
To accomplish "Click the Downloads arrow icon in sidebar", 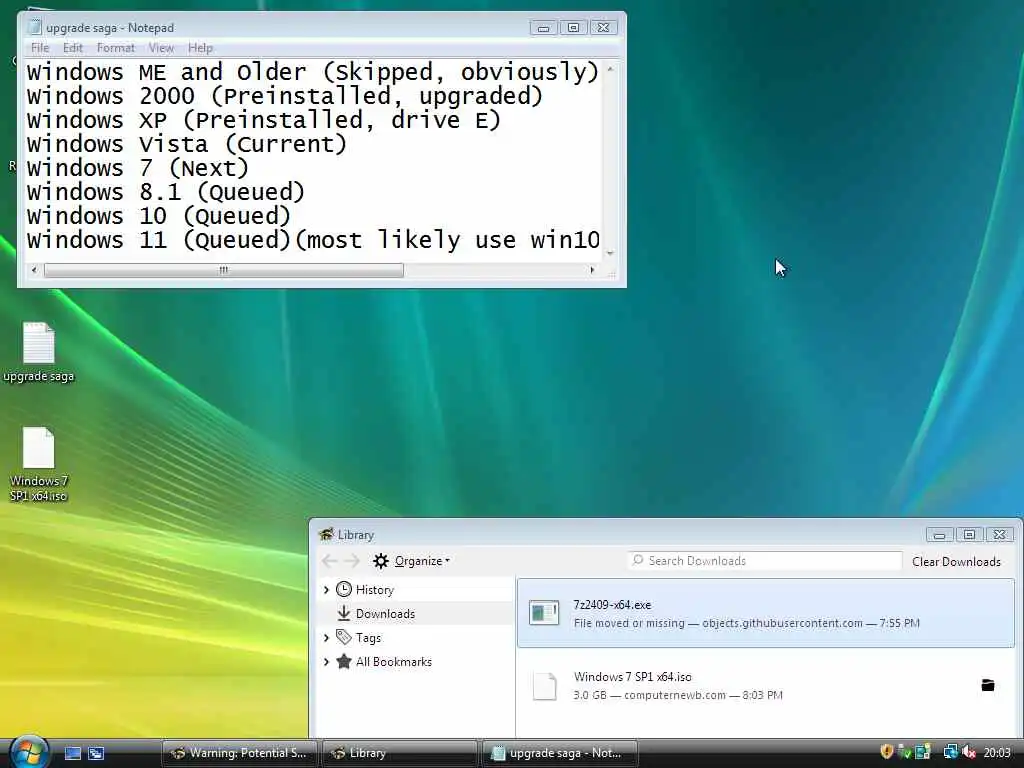I will click(x=344, y=613).
